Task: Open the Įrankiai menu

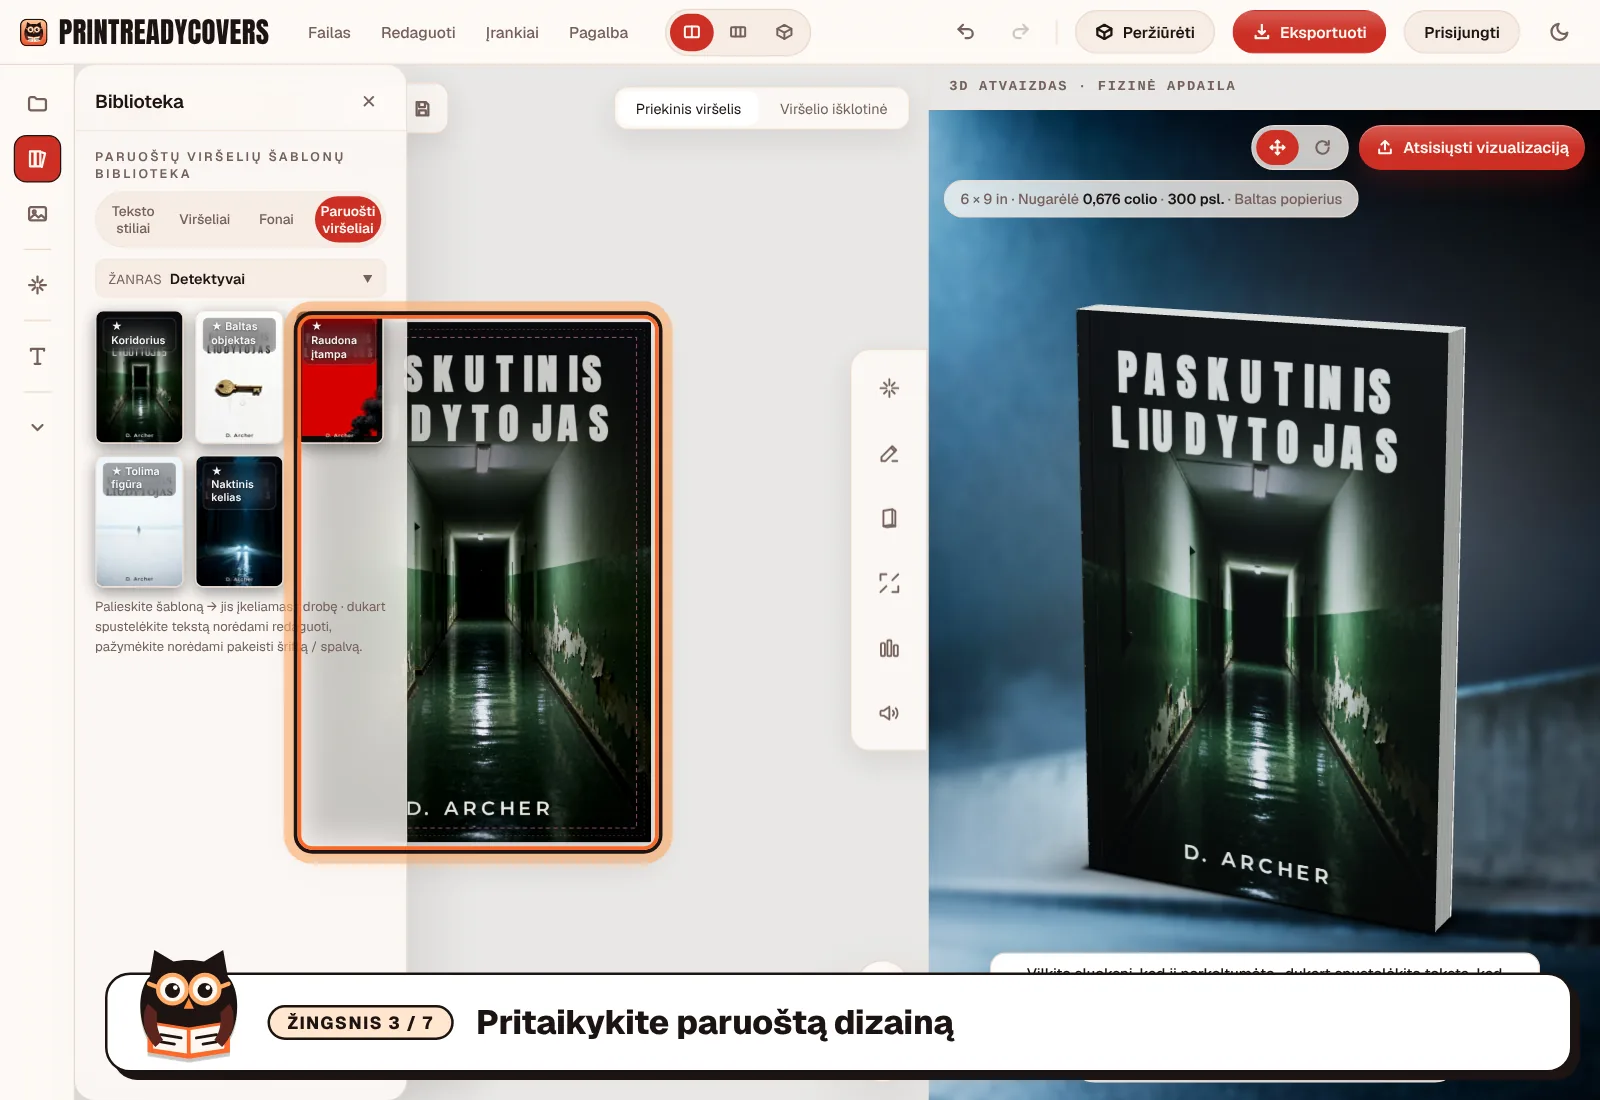Action: pyautogui.click(x=512, y=32)
